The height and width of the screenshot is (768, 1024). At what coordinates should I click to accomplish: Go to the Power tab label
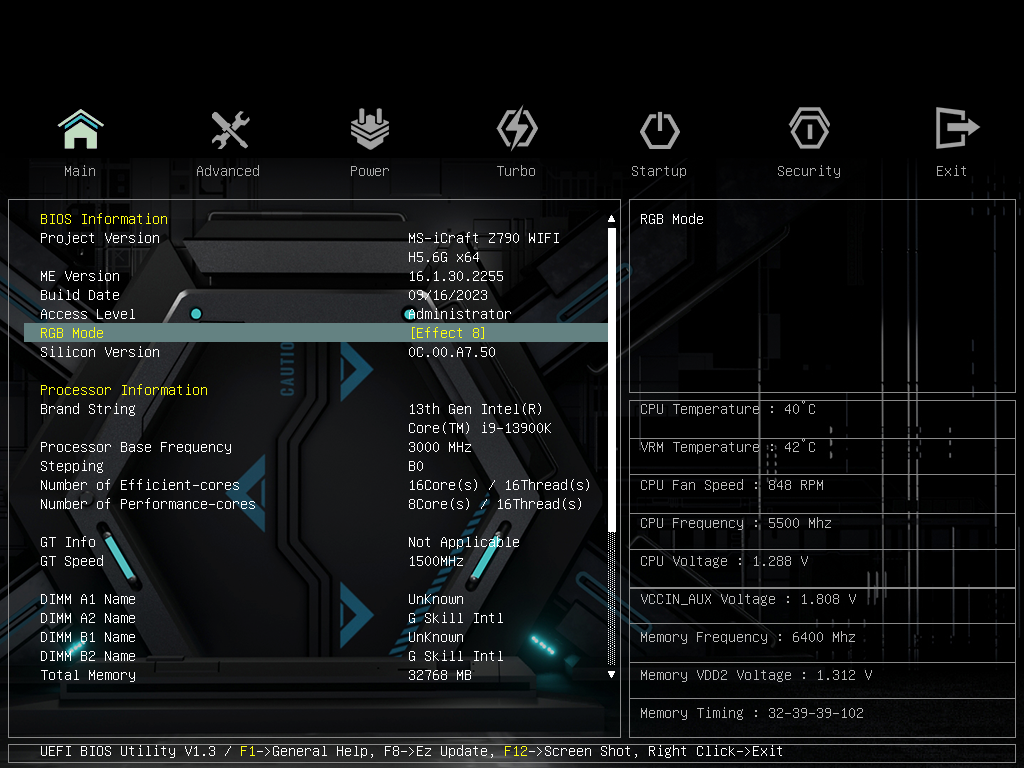[x=370, y=171]
